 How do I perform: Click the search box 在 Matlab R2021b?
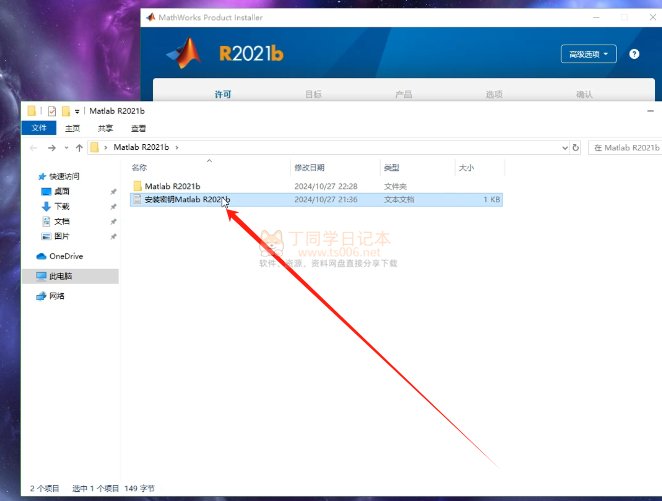click(625, 148)
